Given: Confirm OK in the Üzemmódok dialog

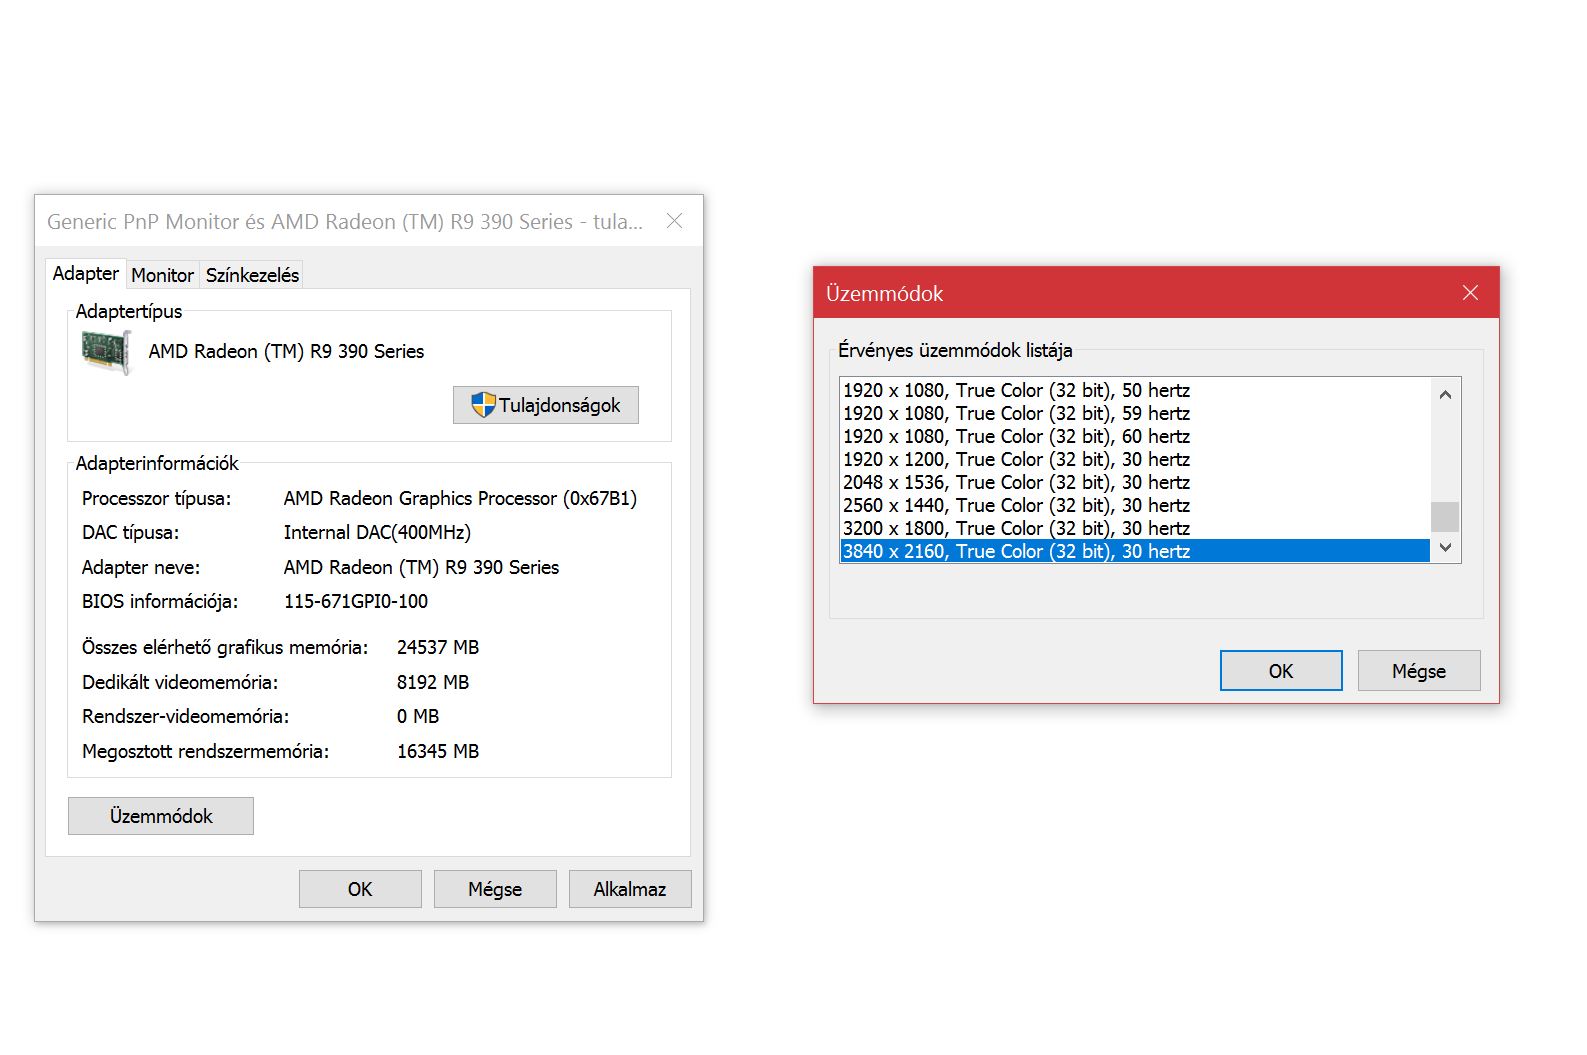Looking at the screenshot, I should pos(1281,671).
